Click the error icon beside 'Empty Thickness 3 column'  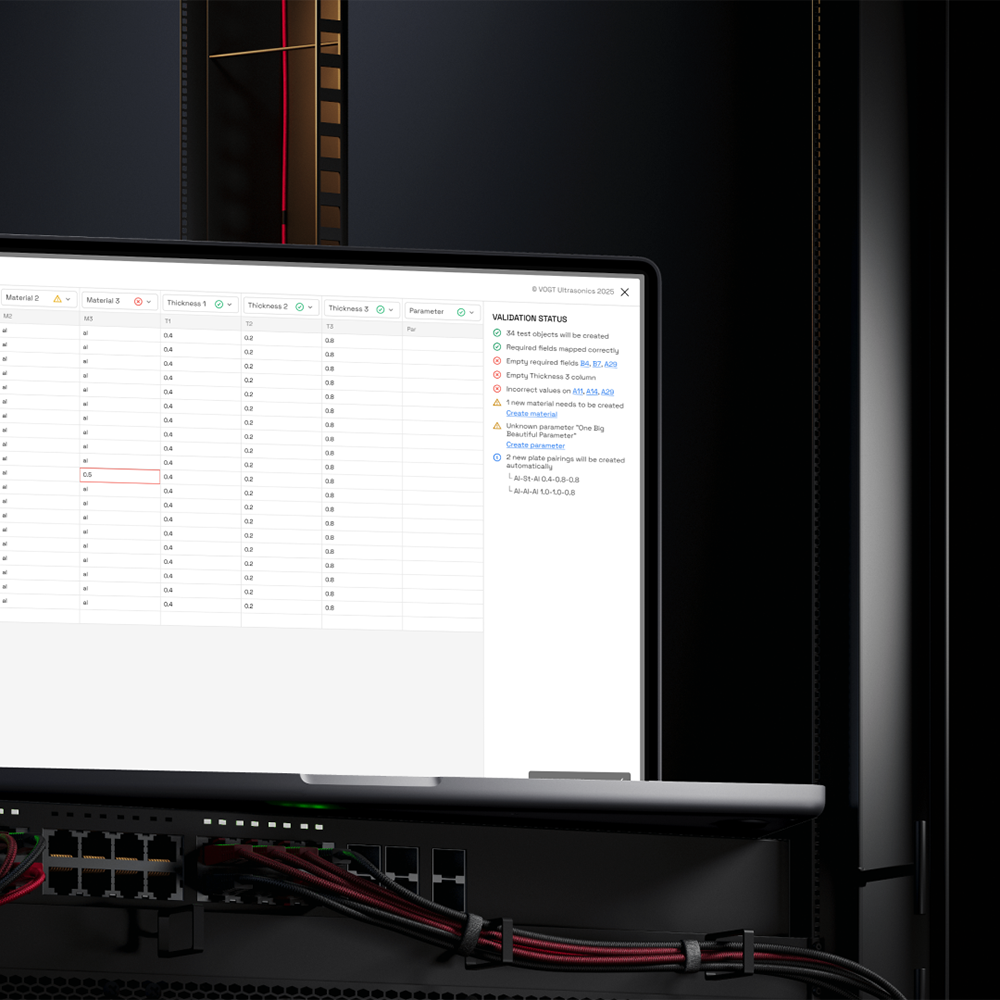pos(497,375)
